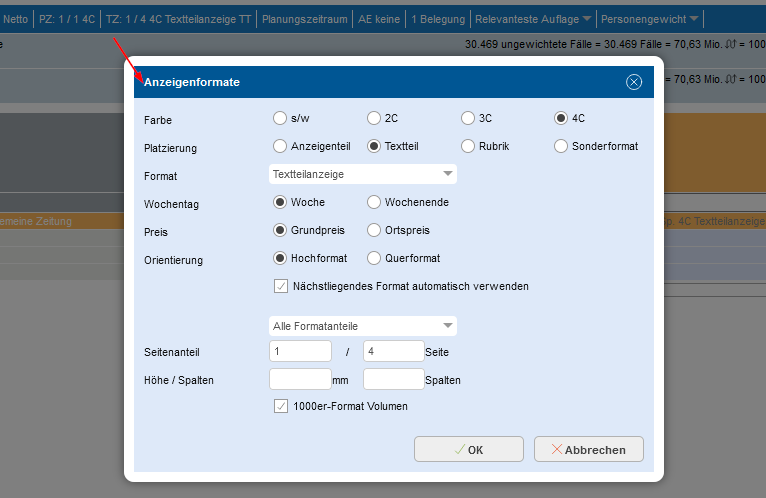
Task: Toggle Nächstliegendes Format automatisch verwenden checkbox
Action: point(280,286)
